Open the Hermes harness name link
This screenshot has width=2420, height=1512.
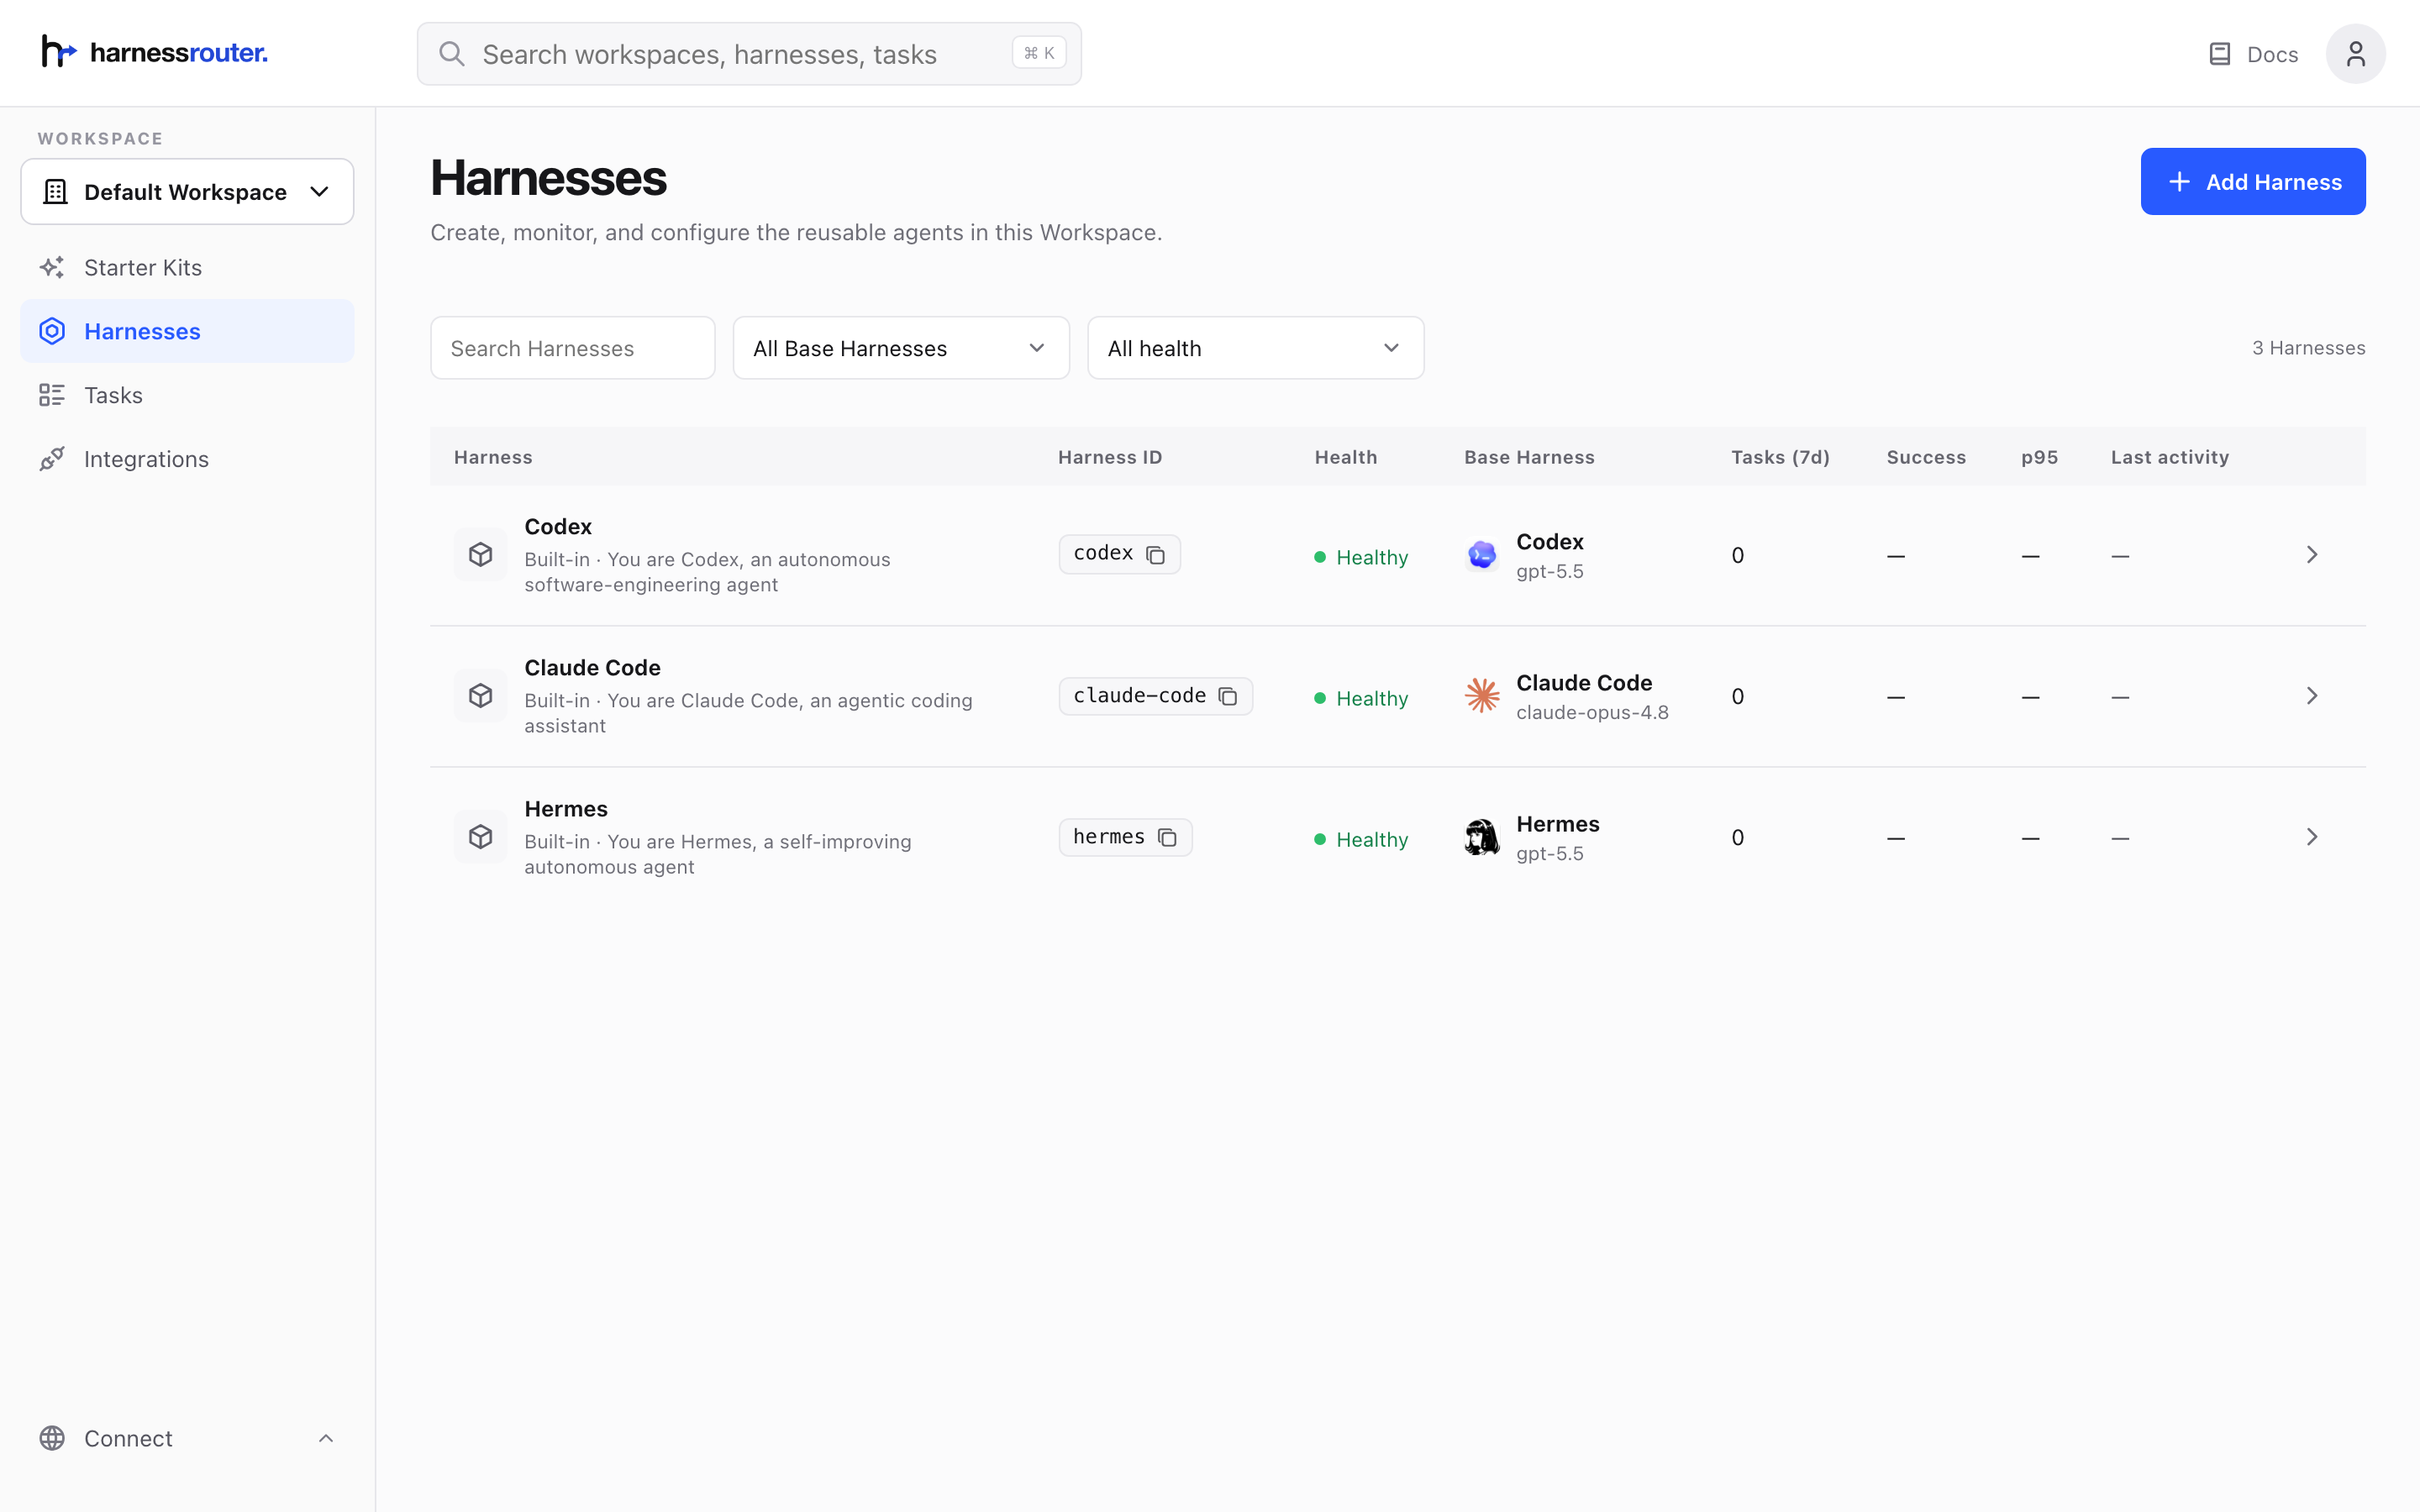(566, 809)
